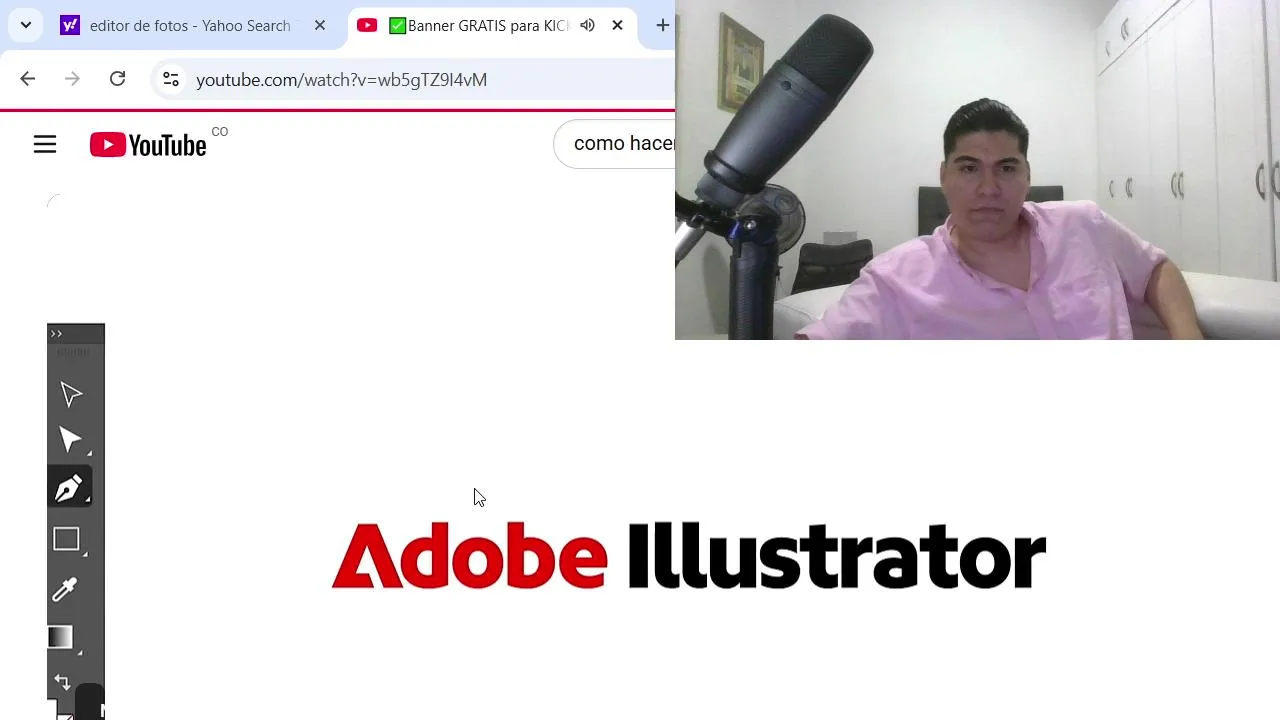This screenshot has height=720, width=1280.
Task: Select the Gradient tool
Action: [x=61, y=637]
